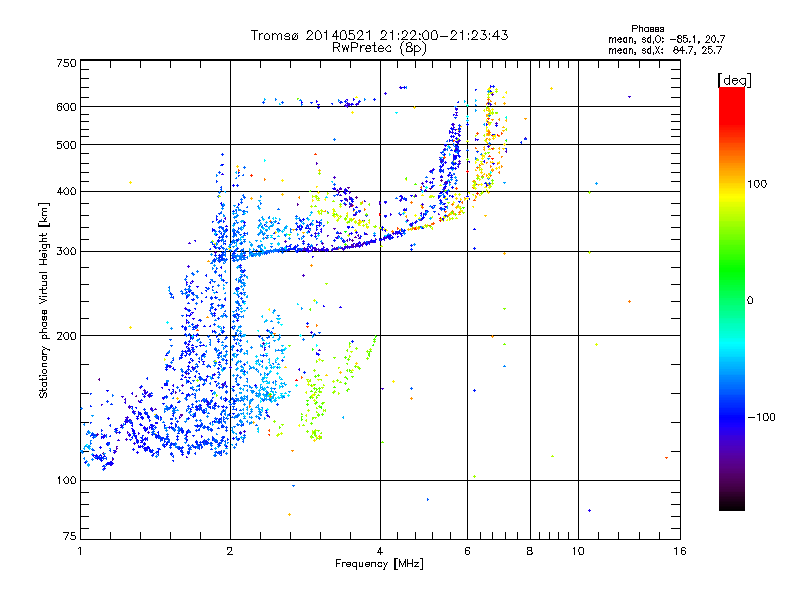This screenshot has width=800, height=600.
Task: Click the '[deg]' colorbar unit label
Action: pyautogui.click(x=734, y=80)
